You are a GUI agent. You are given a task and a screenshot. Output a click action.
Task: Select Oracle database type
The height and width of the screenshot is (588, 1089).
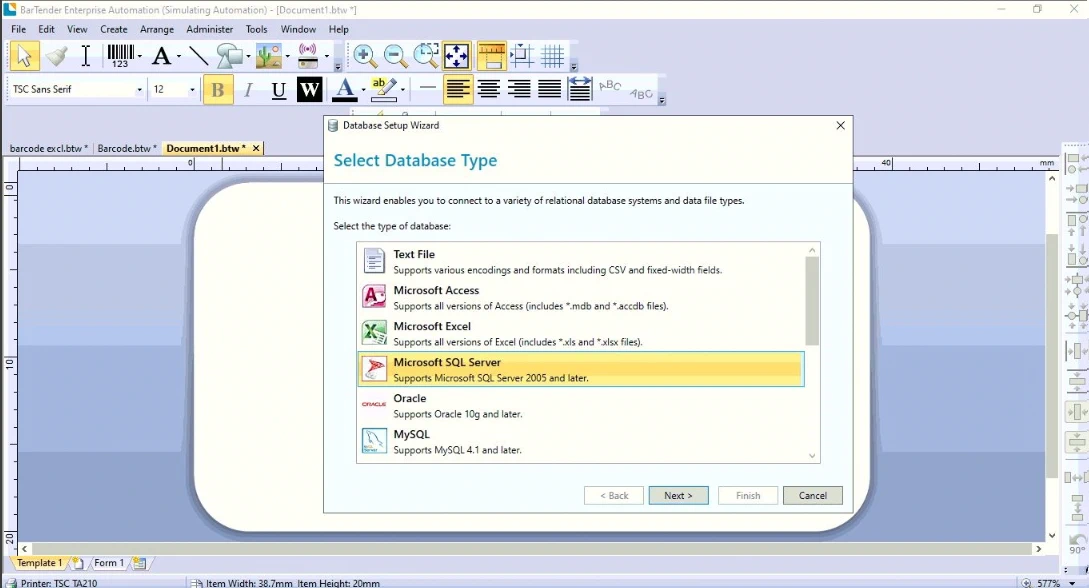(581, 405)
